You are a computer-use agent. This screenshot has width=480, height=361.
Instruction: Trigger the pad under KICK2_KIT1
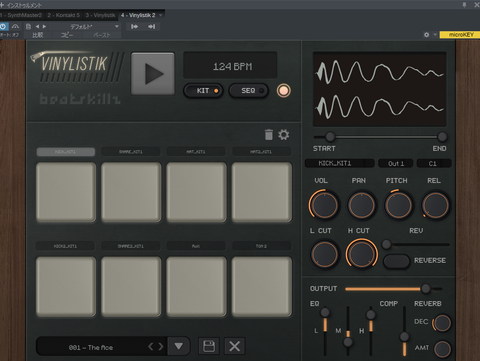point(66,286)
